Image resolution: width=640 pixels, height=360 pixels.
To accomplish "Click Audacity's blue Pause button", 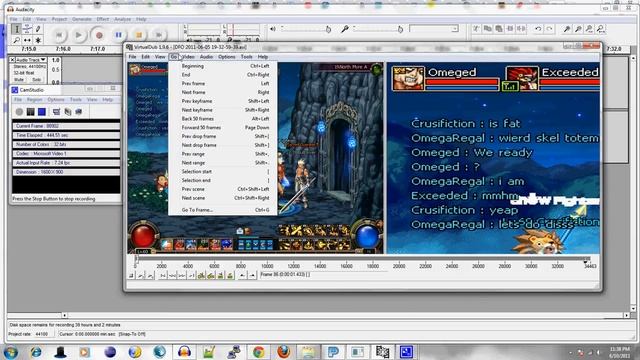I will (x=118, y=35).
